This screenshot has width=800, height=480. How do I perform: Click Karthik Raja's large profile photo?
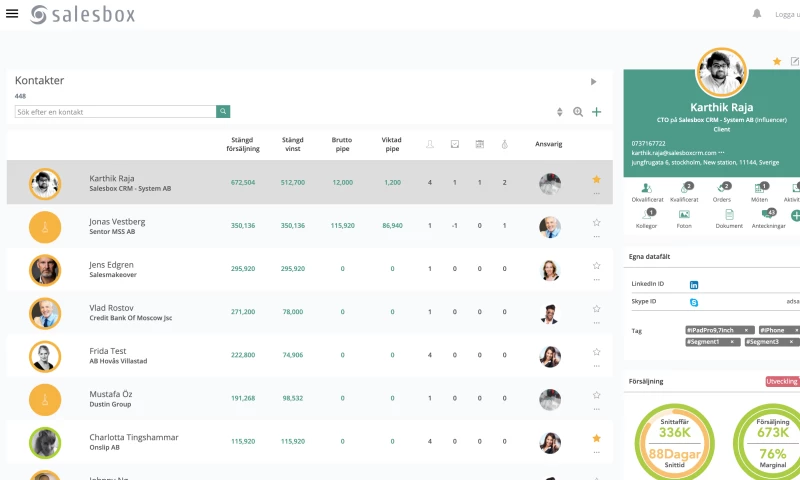[721, 72]
